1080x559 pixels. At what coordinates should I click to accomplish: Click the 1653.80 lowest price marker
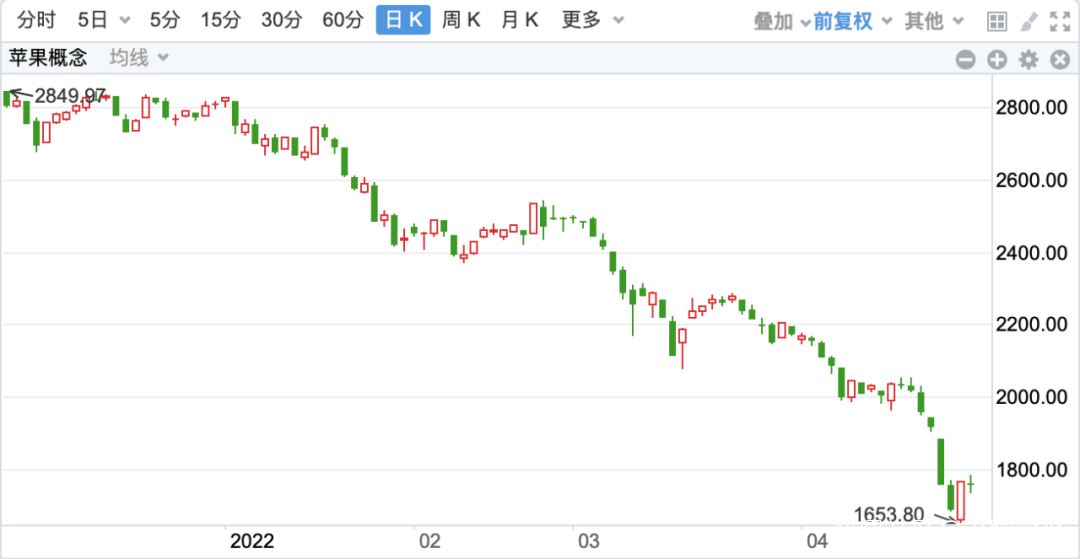coord(889,515)
